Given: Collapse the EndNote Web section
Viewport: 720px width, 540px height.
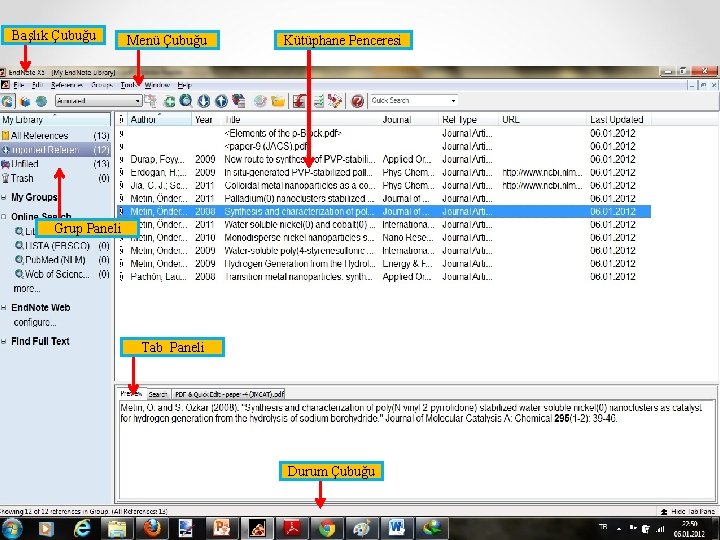Looking at the screenshot, I should coord(4,308).
